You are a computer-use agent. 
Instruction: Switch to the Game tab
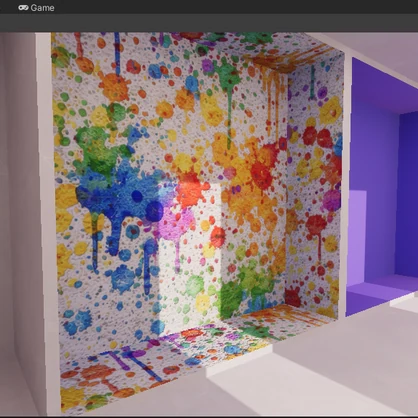click(x=36, y=7)
